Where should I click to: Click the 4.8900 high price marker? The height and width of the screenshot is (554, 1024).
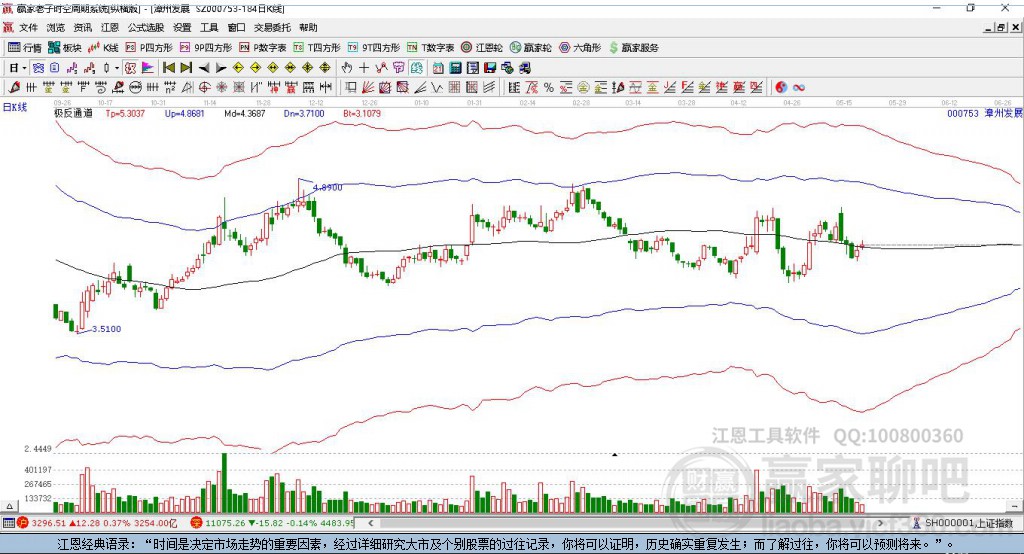coord(327,187)
